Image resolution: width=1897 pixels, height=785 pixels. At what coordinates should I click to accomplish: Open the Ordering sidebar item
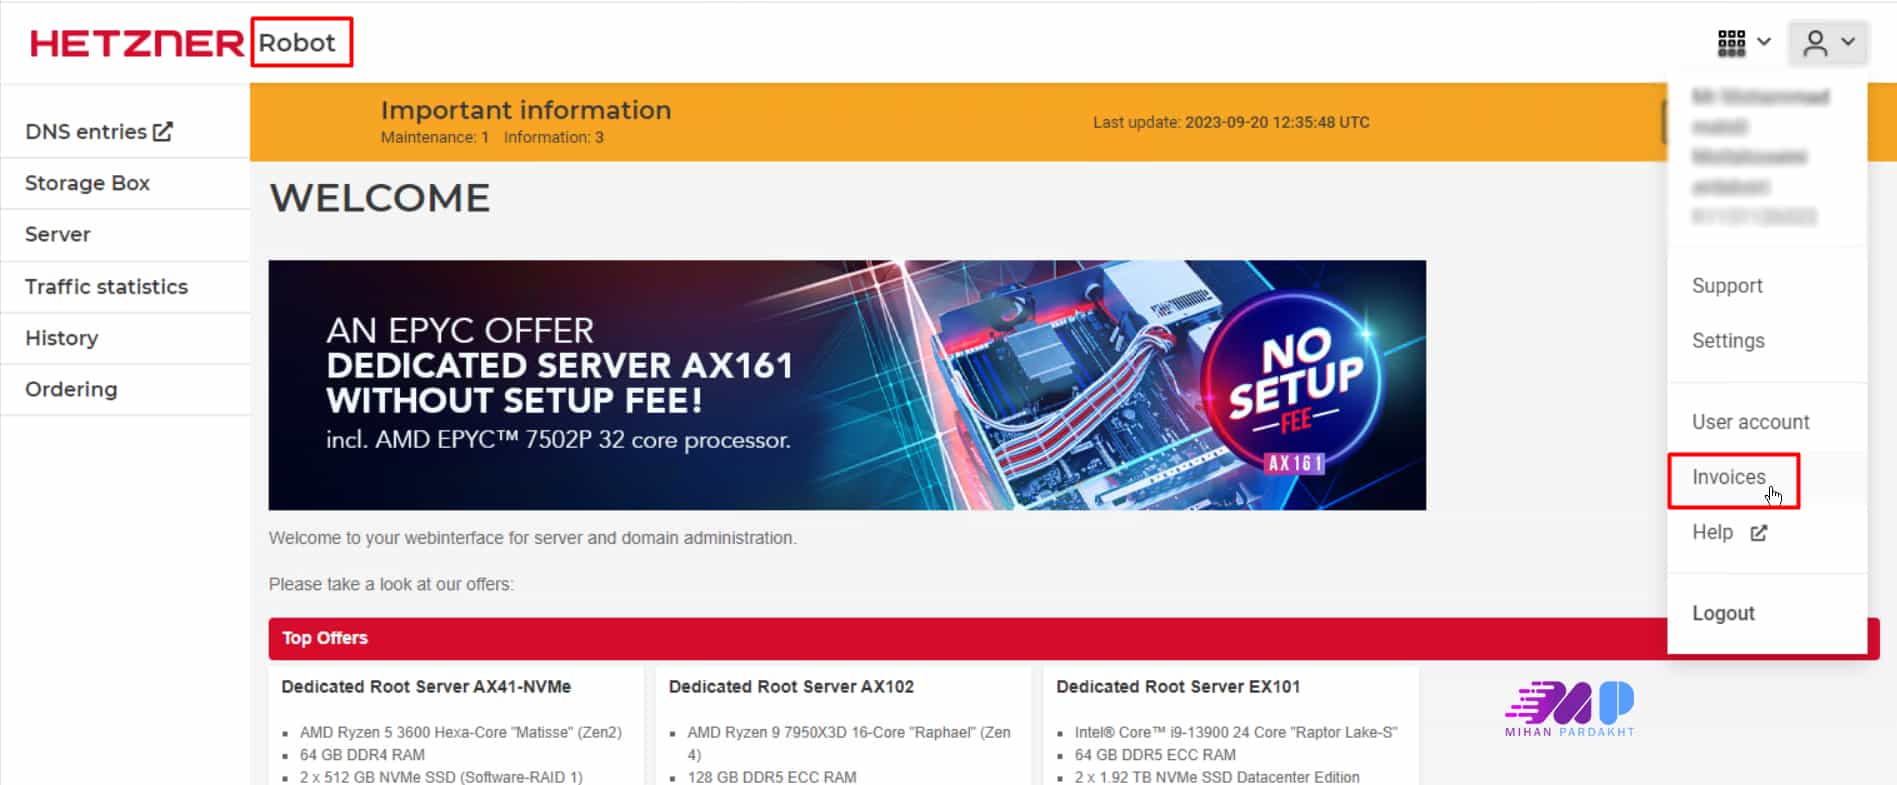71,389
